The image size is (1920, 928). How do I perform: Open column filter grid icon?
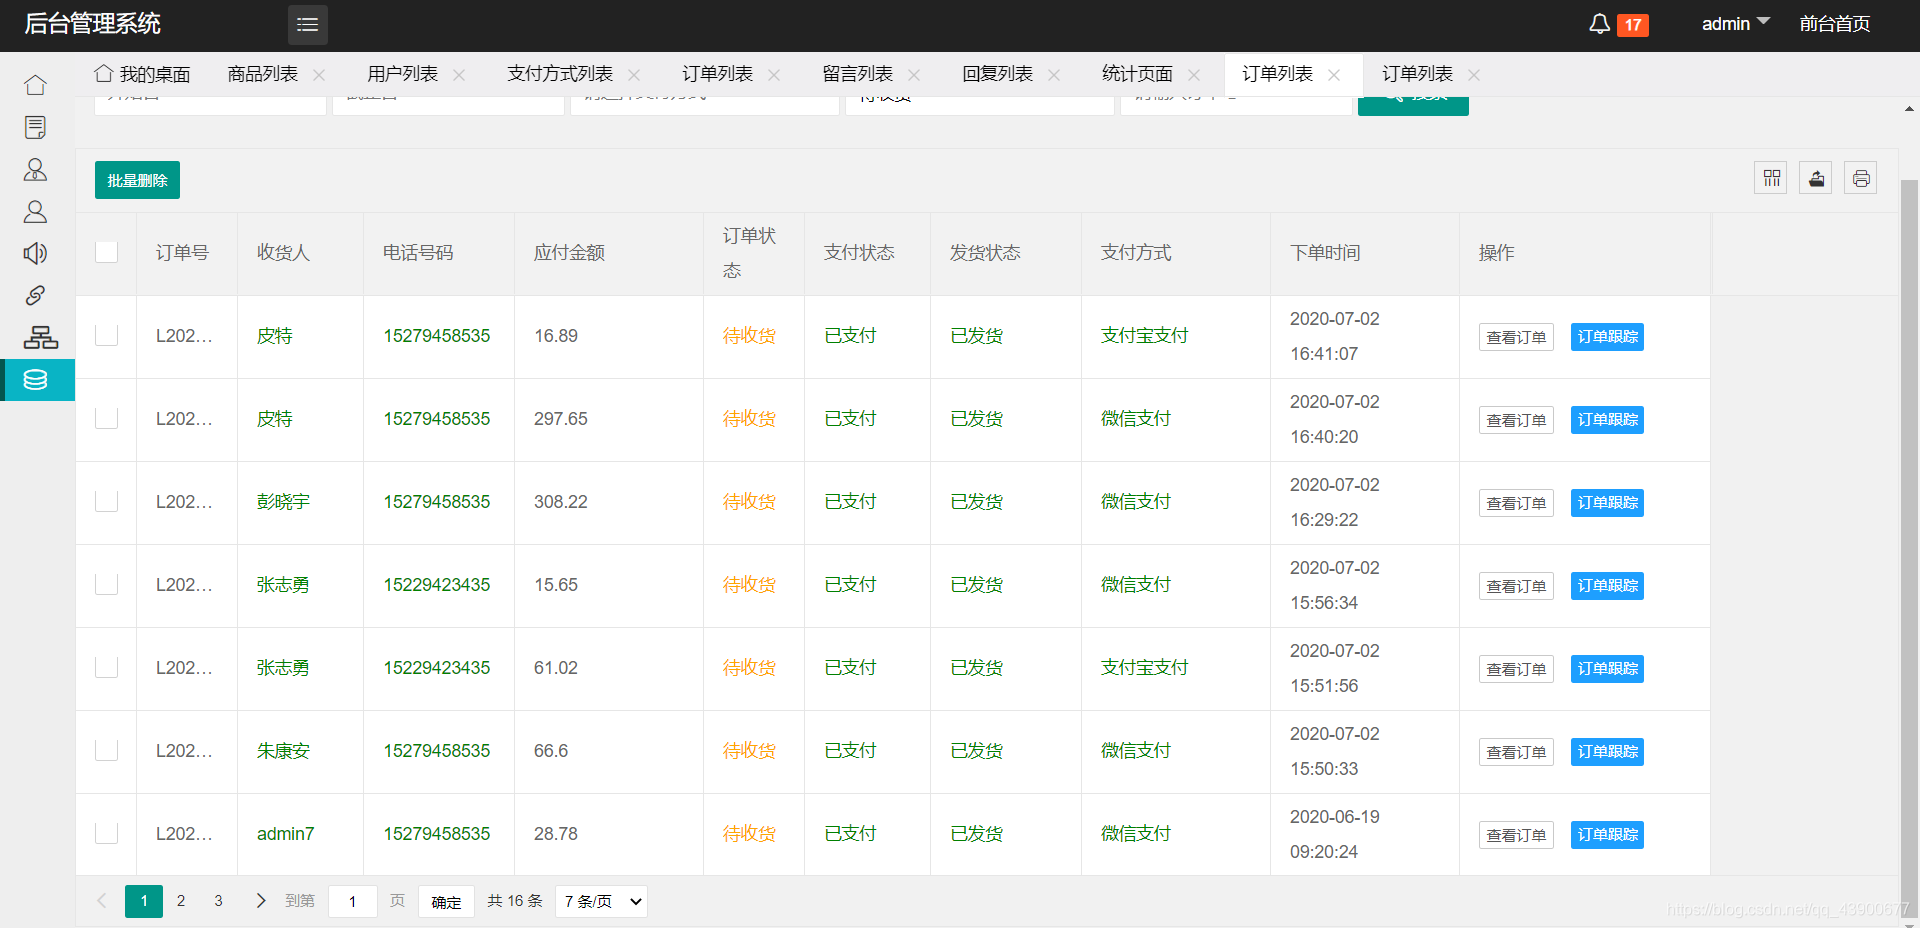click(x=1771, y=178)
